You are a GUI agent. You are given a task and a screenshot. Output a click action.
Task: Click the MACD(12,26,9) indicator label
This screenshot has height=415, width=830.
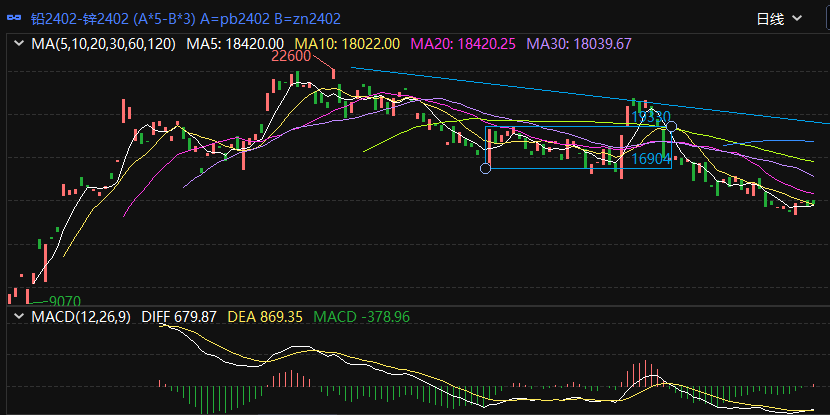82,316
